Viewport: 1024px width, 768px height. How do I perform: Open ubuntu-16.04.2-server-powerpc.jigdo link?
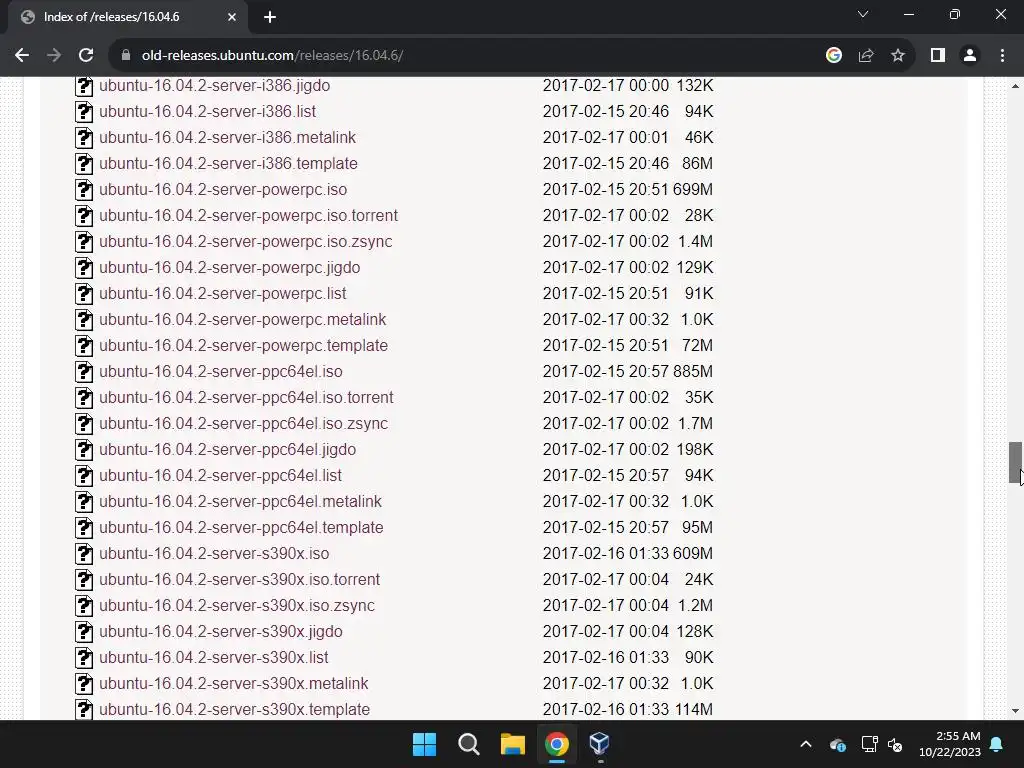pyautogui.click(x=229, y=268)
